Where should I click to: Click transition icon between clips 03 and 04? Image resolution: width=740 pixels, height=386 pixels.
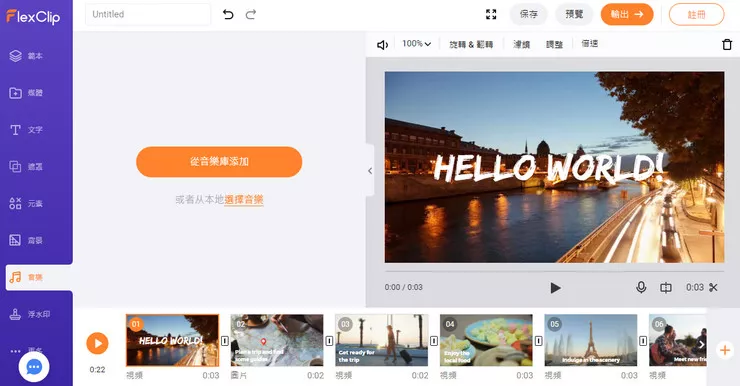pos(434,341)
